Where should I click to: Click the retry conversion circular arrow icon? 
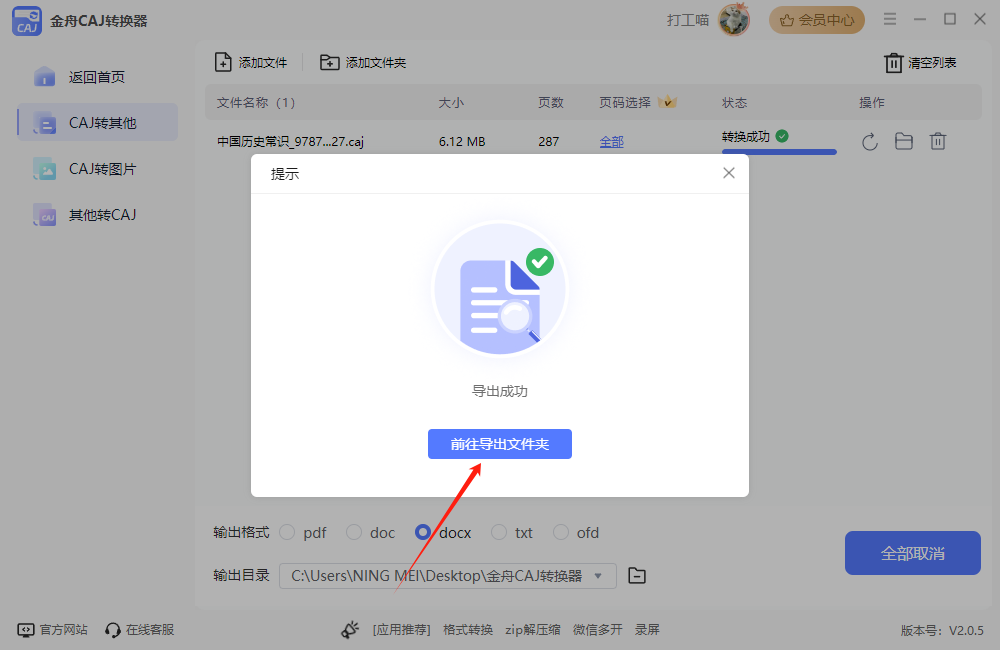coord(869,141)
